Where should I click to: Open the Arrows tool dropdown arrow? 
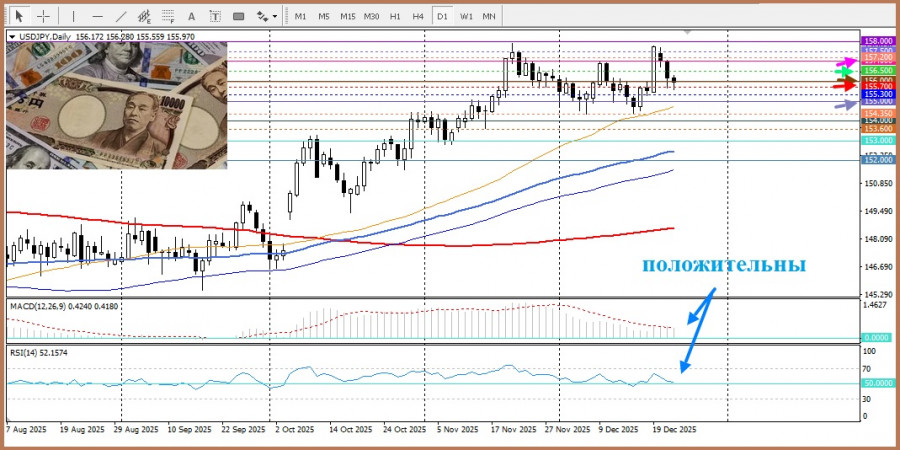[x=276, y=16]
